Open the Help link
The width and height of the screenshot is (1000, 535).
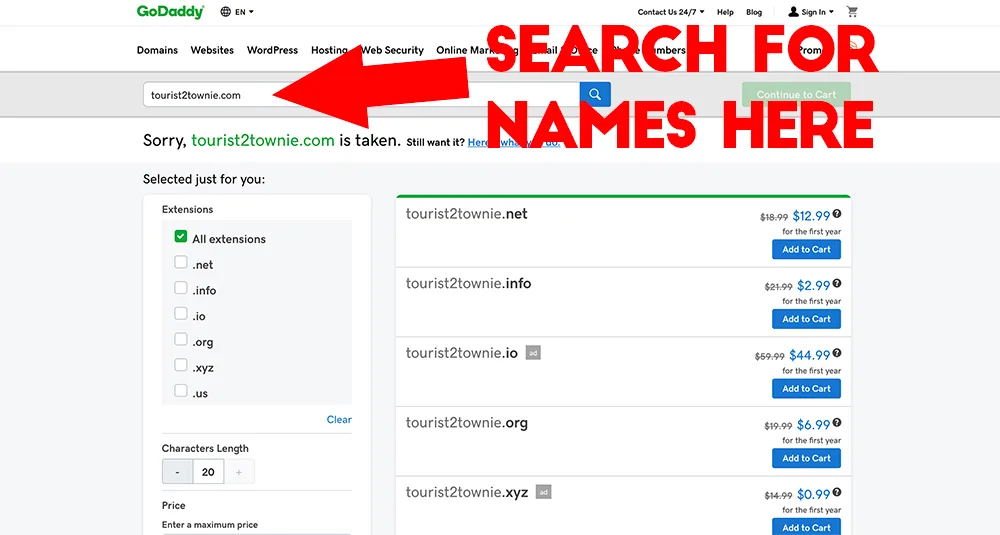coord(725,12)
